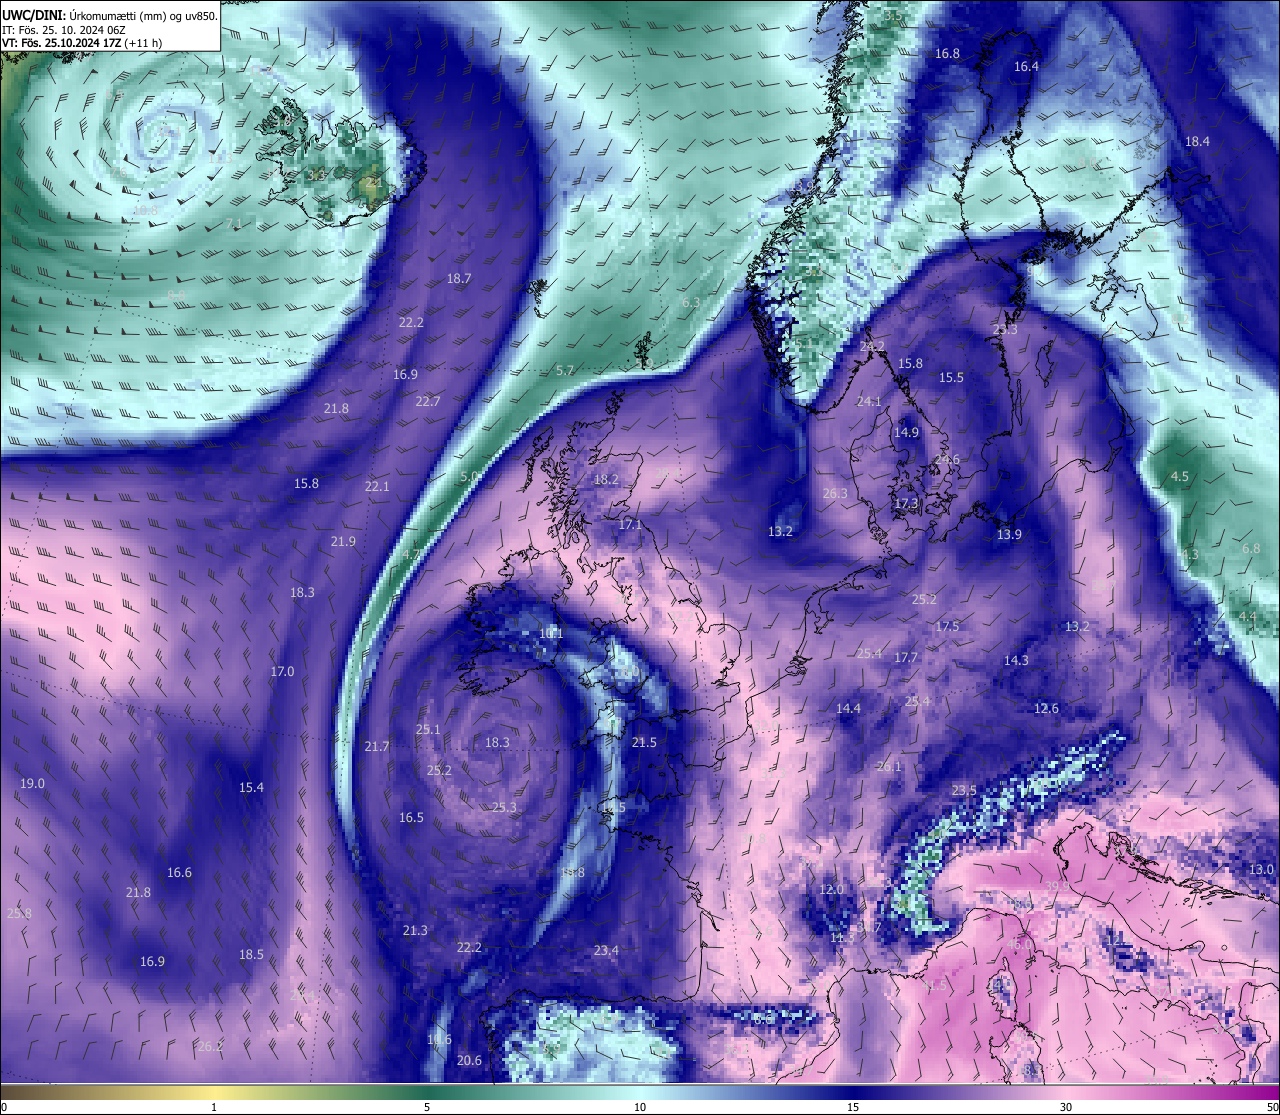Image resolution: width=1280 pixels, height=1115 pixels.
Task: Click the 16.6 map value
Action: 179,873
